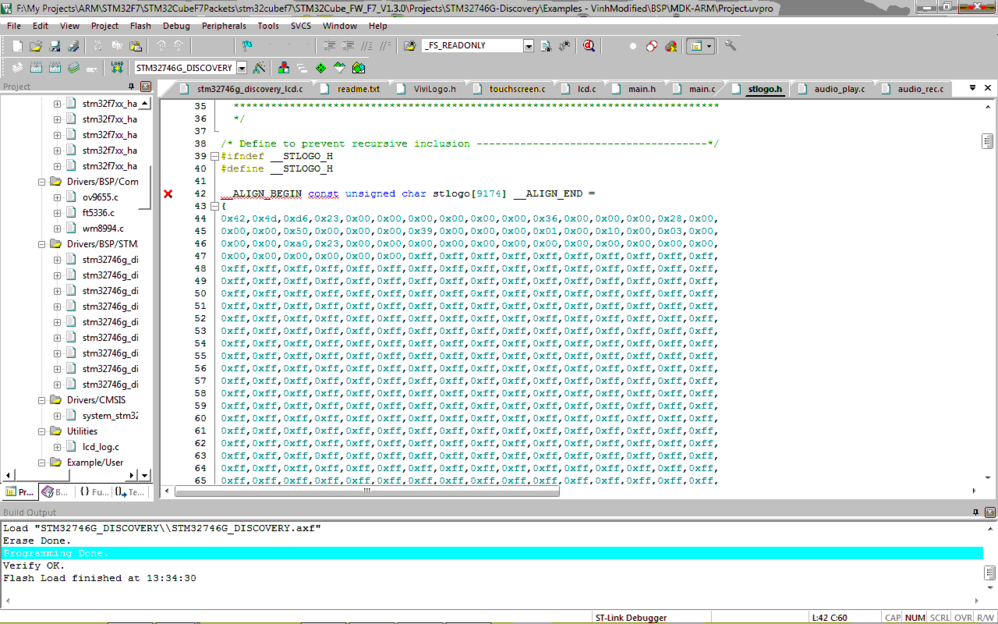Toggle the bookmark flag icon
The image size is (998, 624).
(x=247, y=46)
